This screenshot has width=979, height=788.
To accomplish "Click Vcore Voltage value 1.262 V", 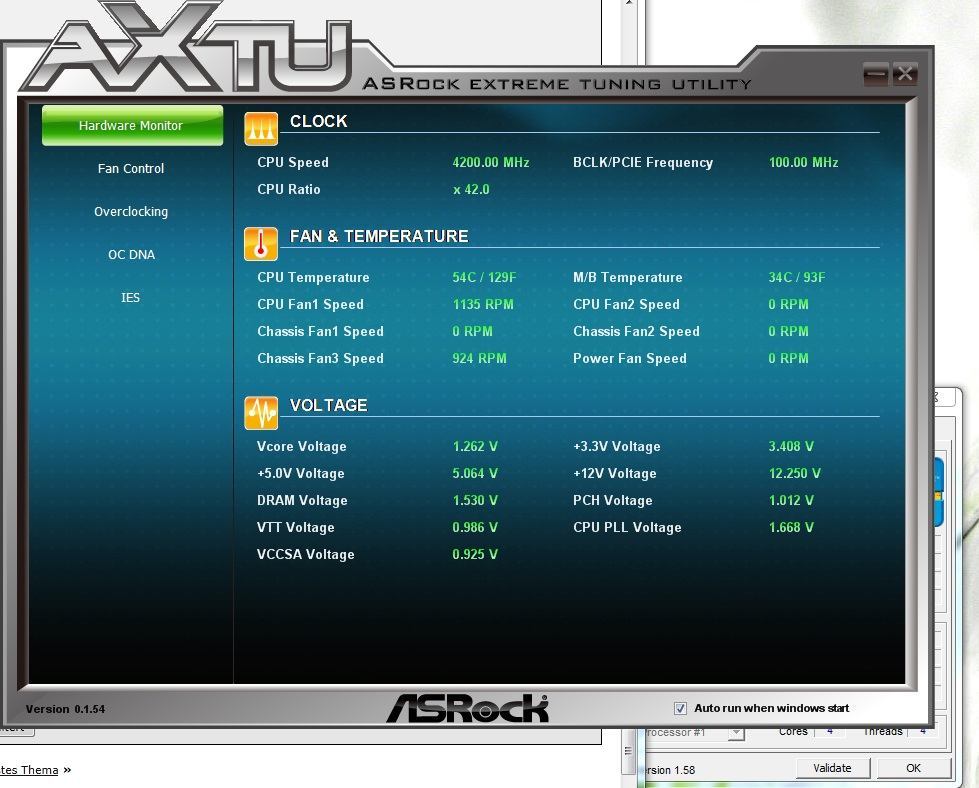I will coord(475,446).
